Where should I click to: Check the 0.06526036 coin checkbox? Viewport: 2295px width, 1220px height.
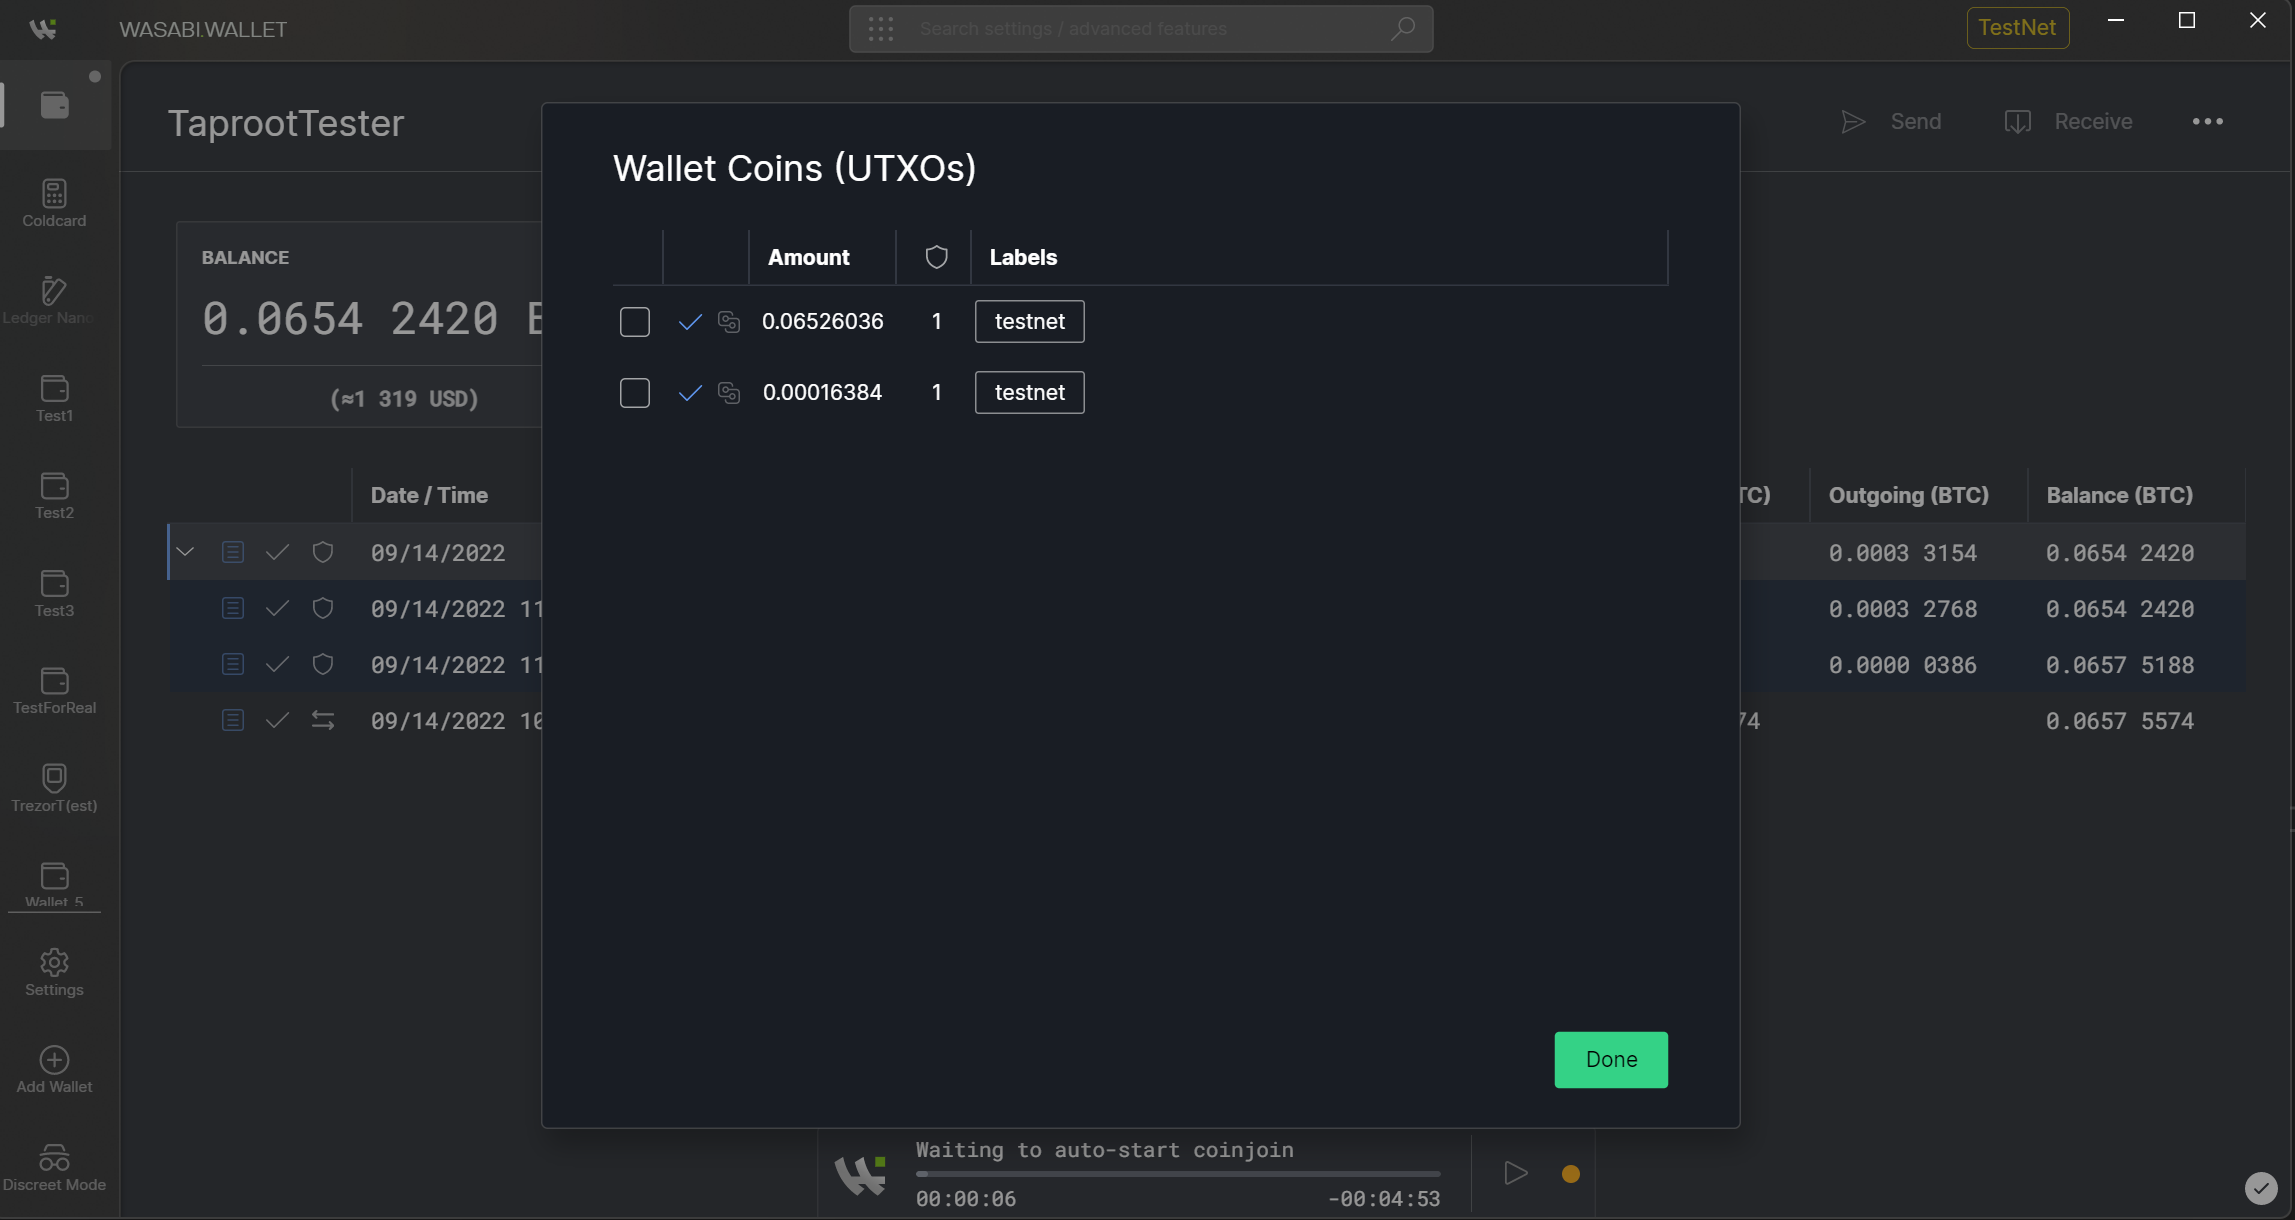point(634,322)
